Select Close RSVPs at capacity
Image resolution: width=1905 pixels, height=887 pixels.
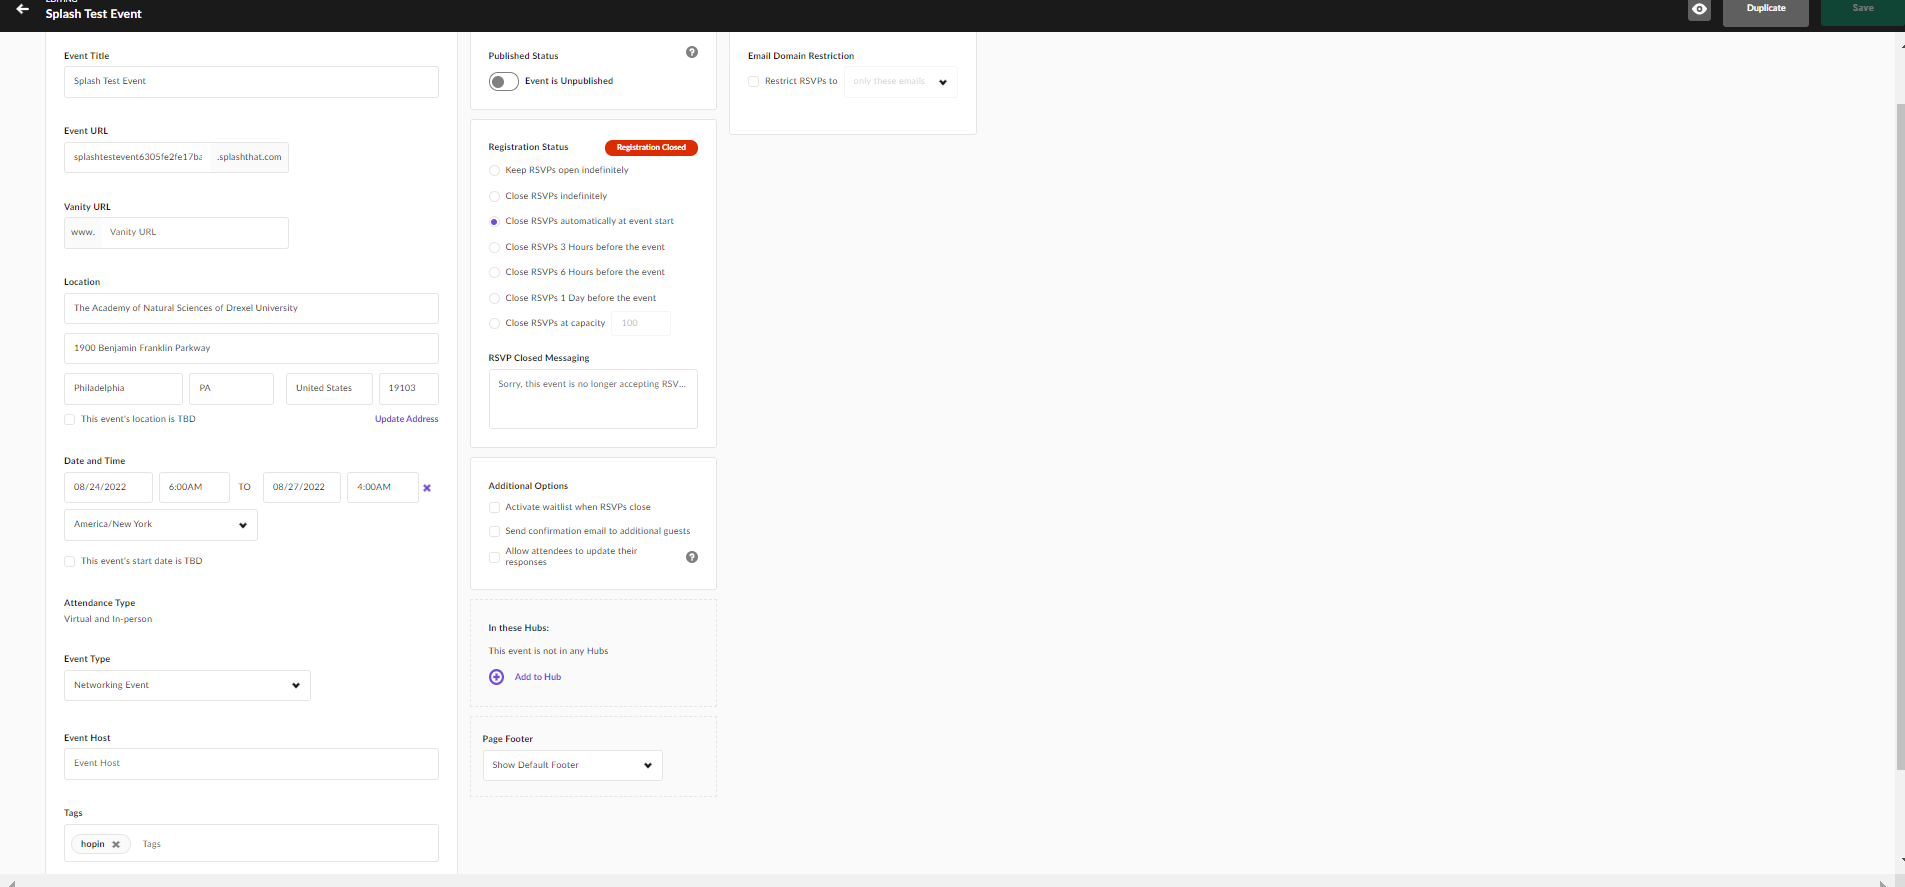[494, 323]
